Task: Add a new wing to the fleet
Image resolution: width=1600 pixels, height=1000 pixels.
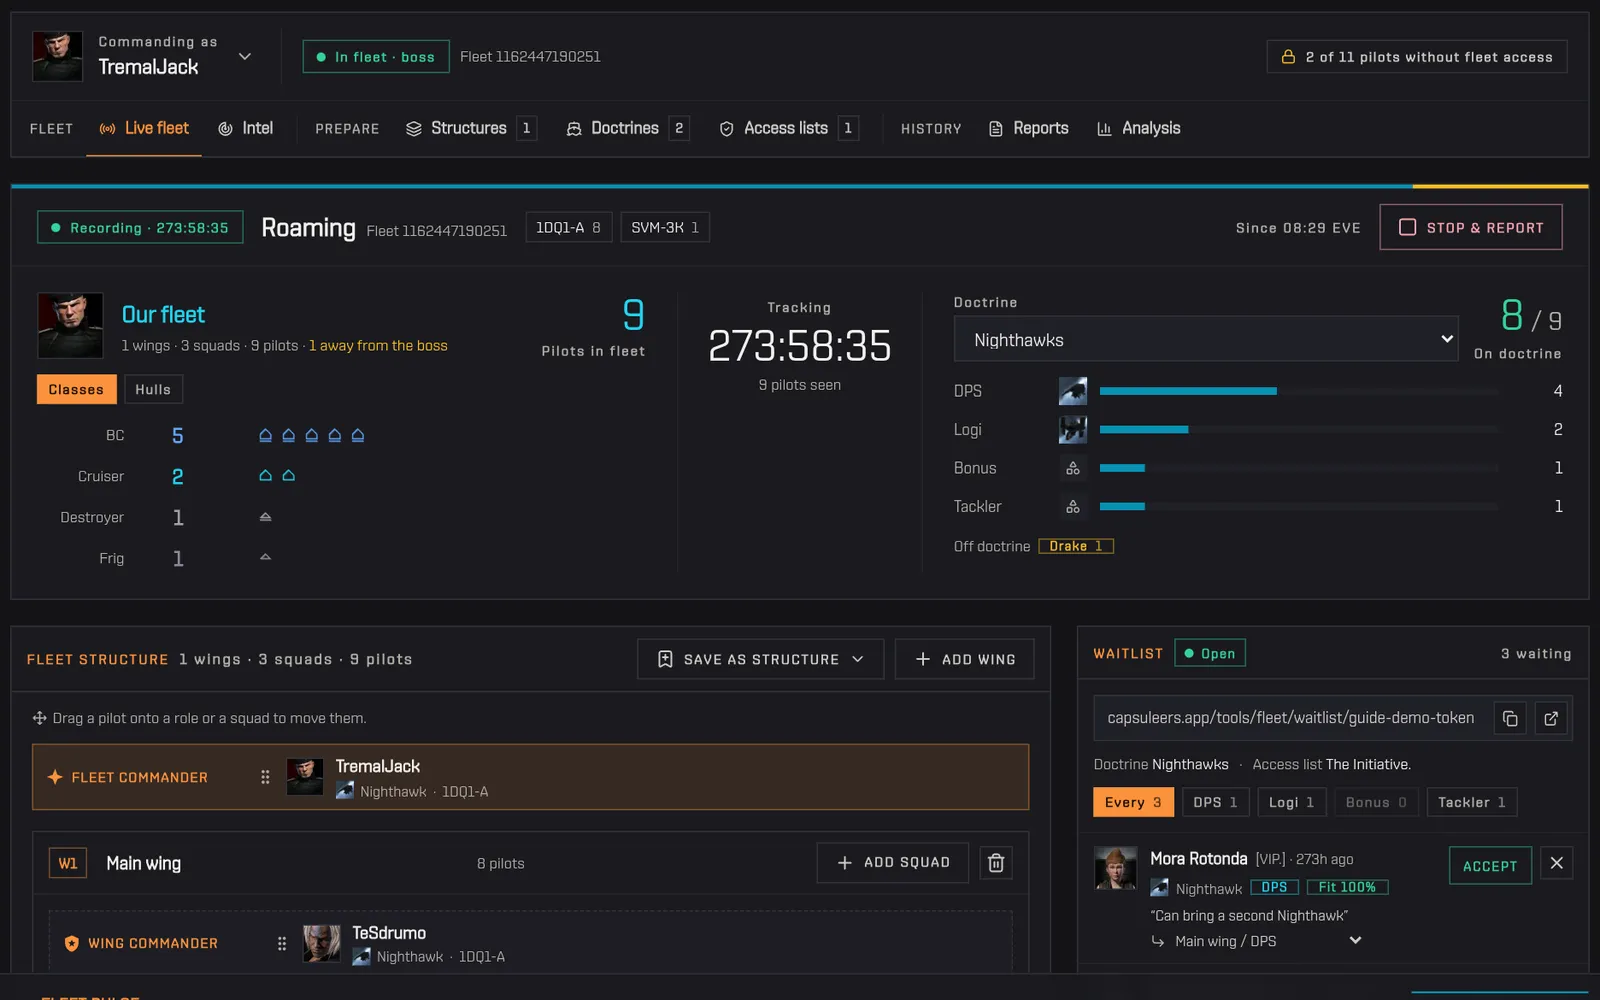Action: pyautogui.click(x=965, y=659)
